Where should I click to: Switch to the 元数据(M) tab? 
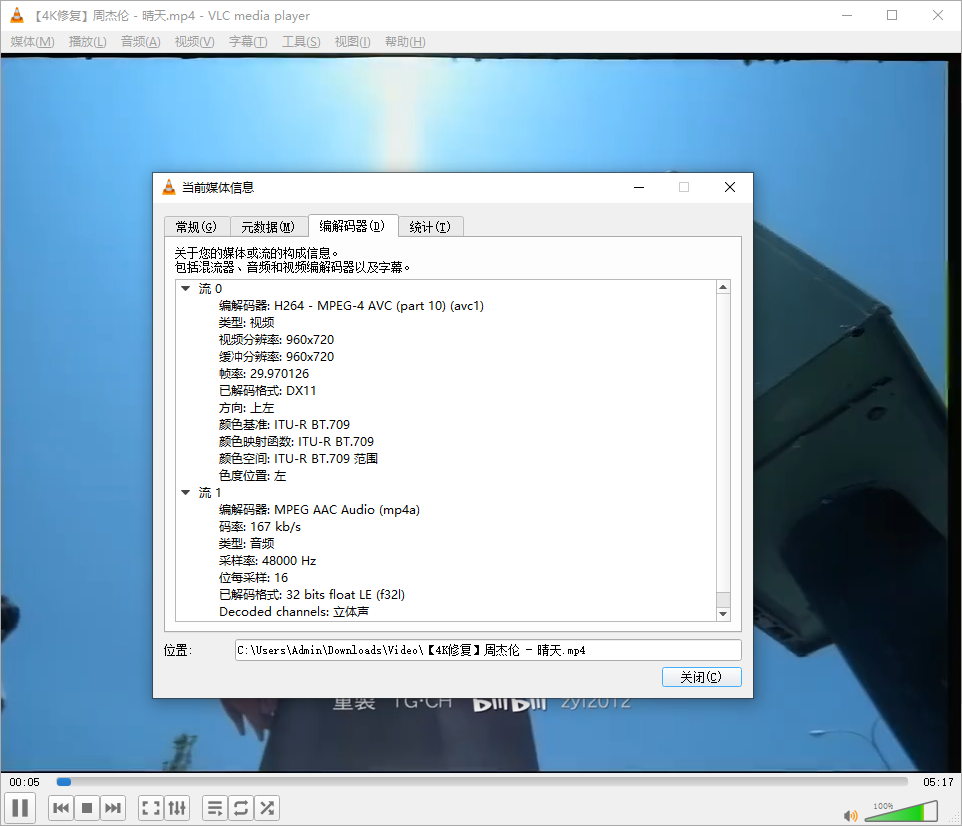[268, 227]
